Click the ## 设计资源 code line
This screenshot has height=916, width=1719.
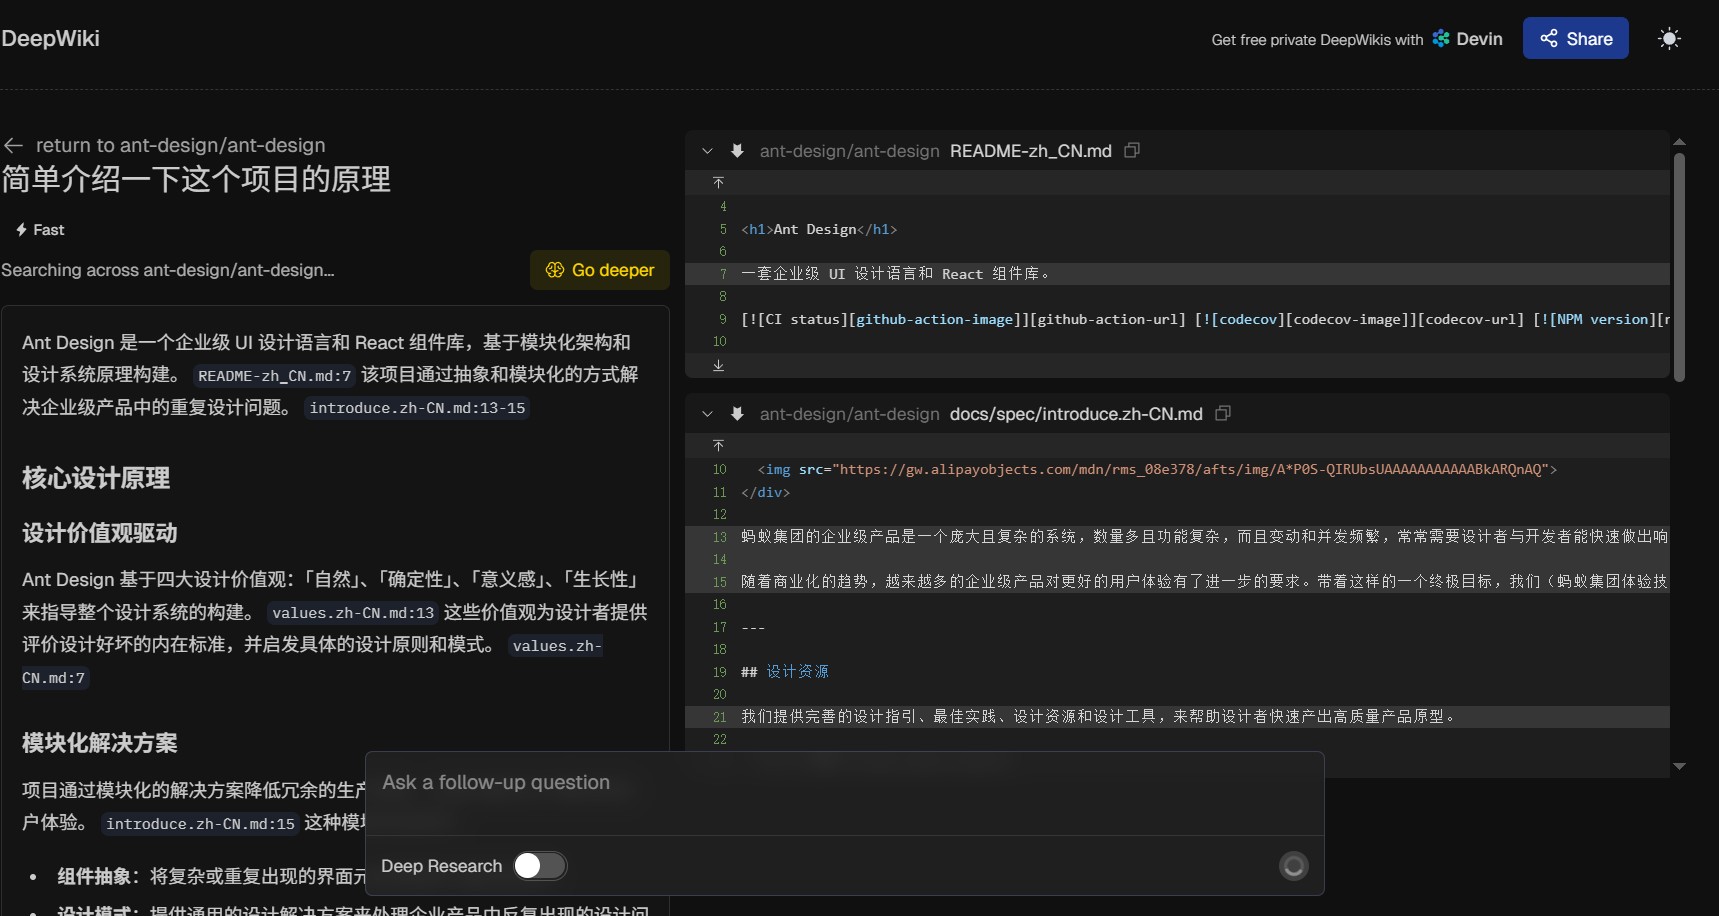tap(785, 672)
